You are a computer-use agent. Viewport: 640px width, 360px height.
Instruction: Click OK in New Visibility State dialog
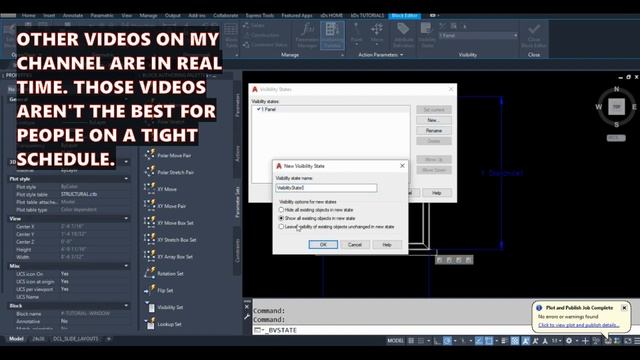323,244
